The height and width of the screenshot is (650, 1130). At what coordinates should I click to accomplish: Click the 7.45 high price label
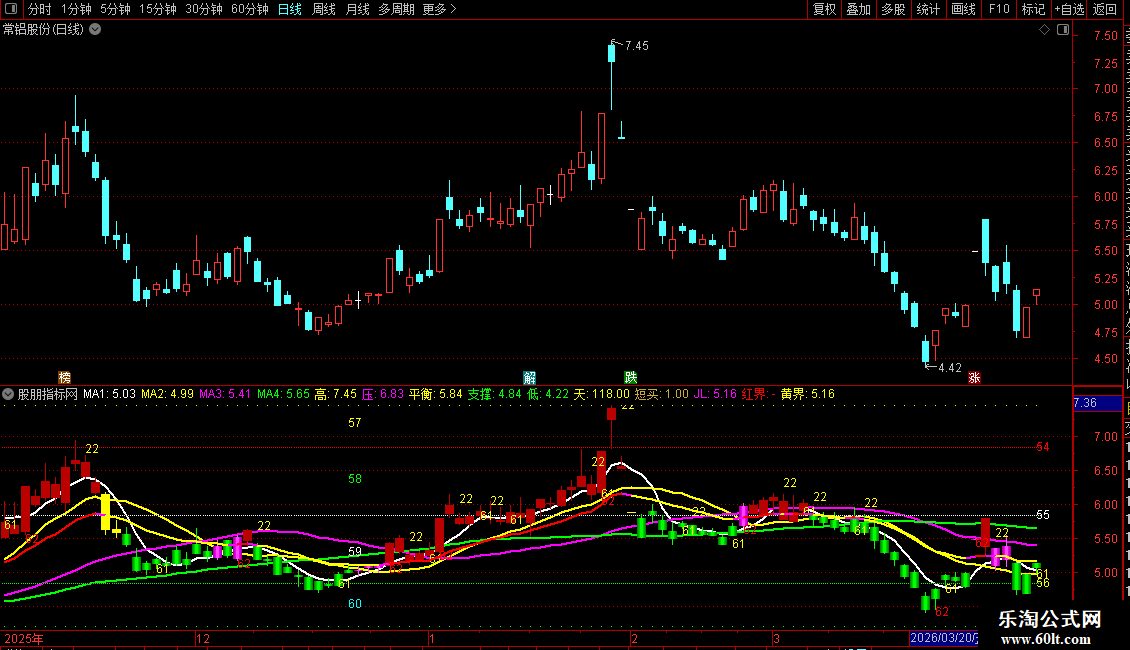(636, 45)
